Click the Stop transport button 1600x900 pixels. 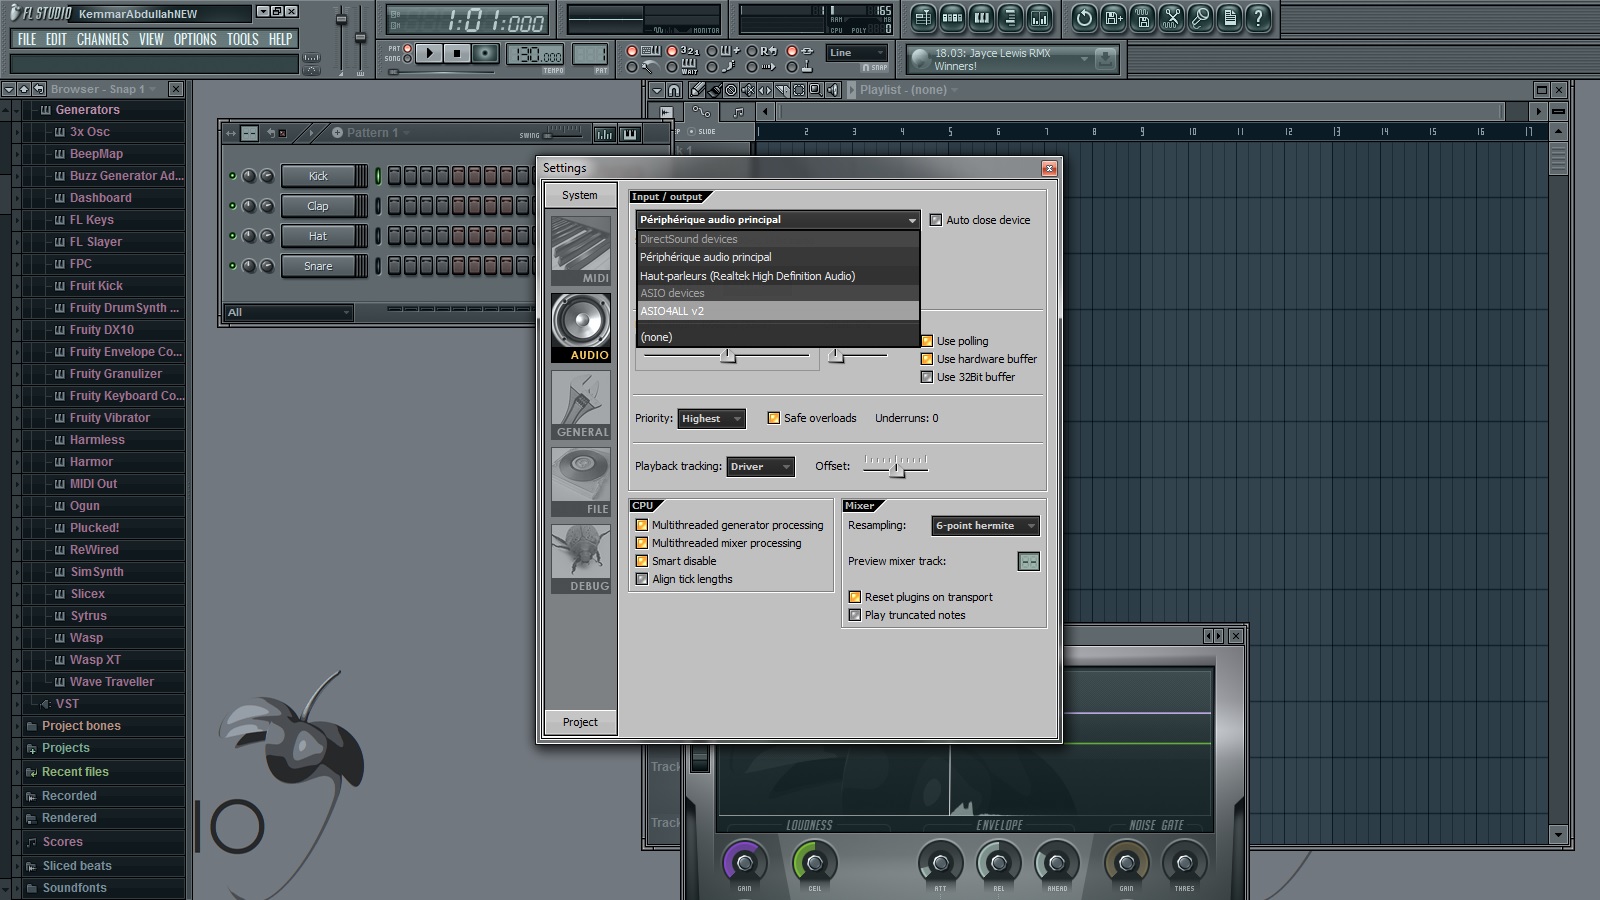pos(457,53)
